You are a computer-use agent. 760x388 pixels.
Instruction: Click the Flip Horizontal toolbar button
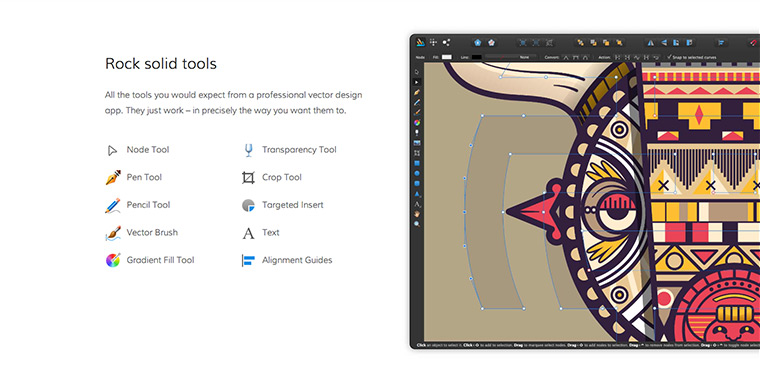pyautogui.click(x=650, y=43)
